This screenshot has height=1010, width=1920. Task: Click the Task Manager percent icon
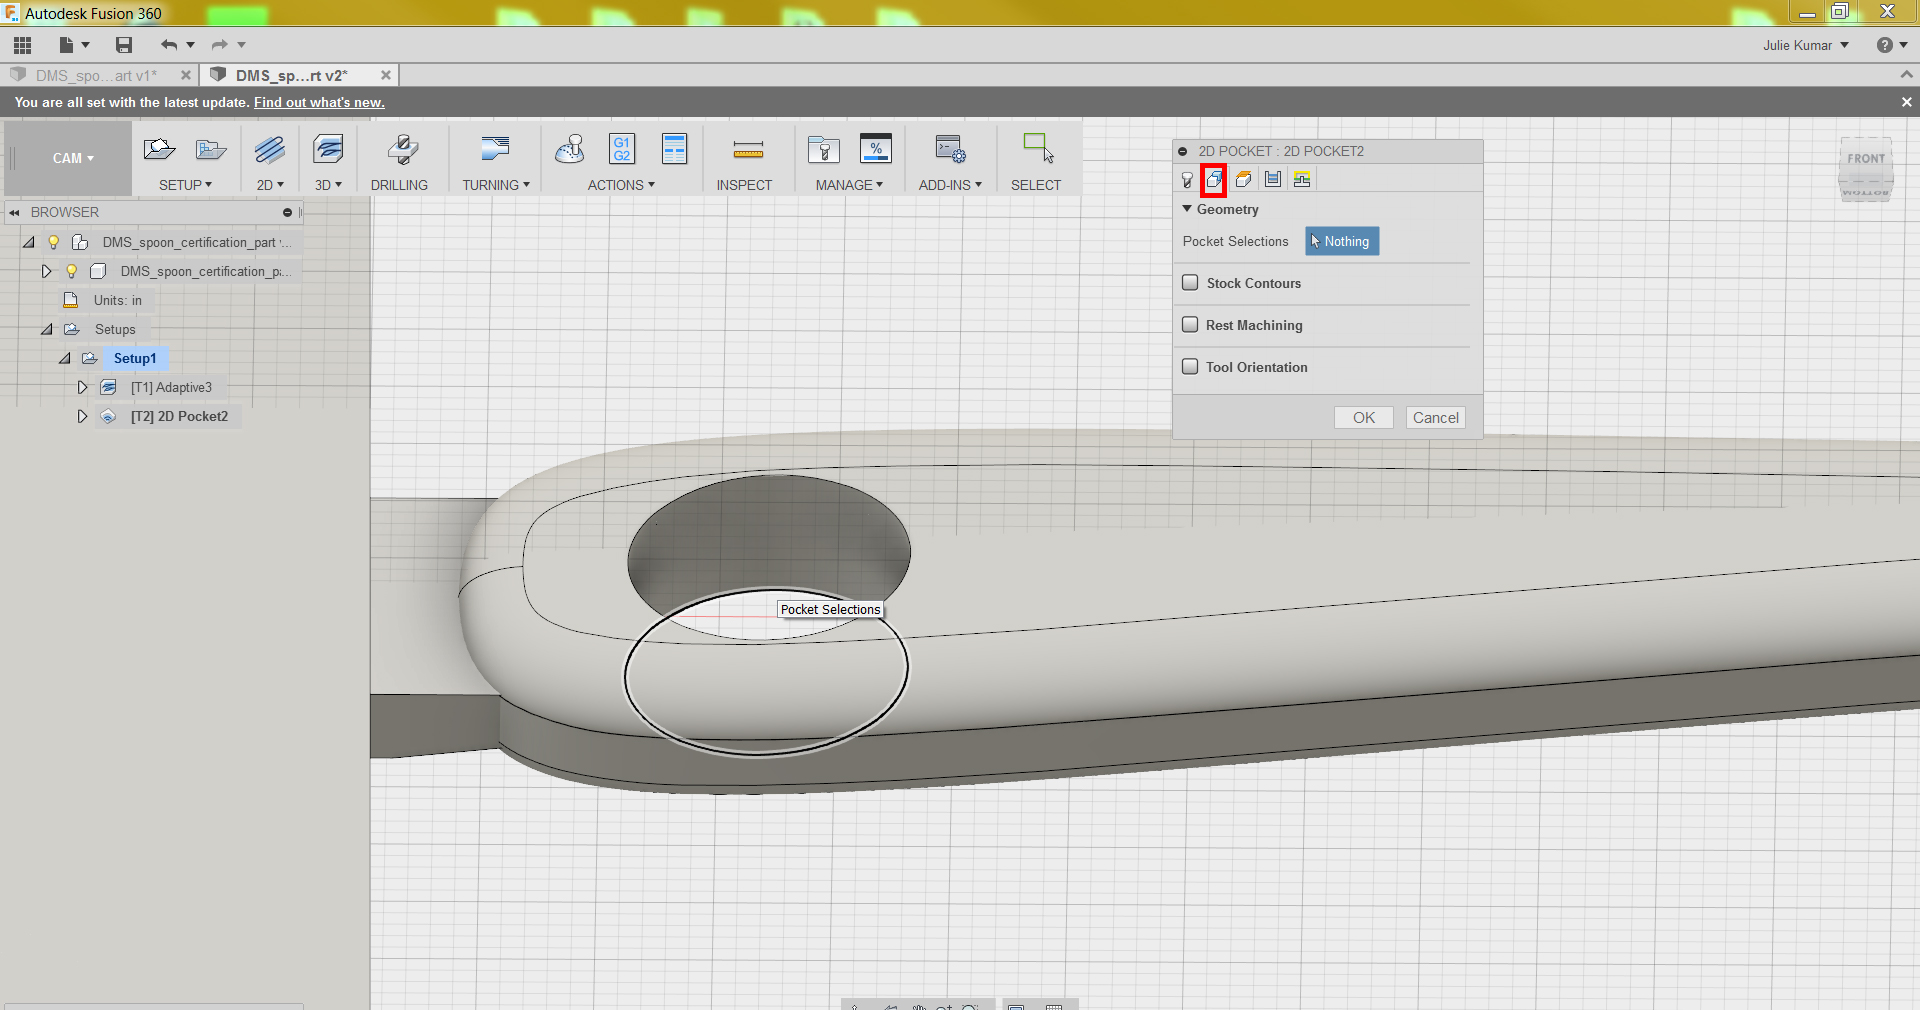pyautogui.click(x=876, y=150)
